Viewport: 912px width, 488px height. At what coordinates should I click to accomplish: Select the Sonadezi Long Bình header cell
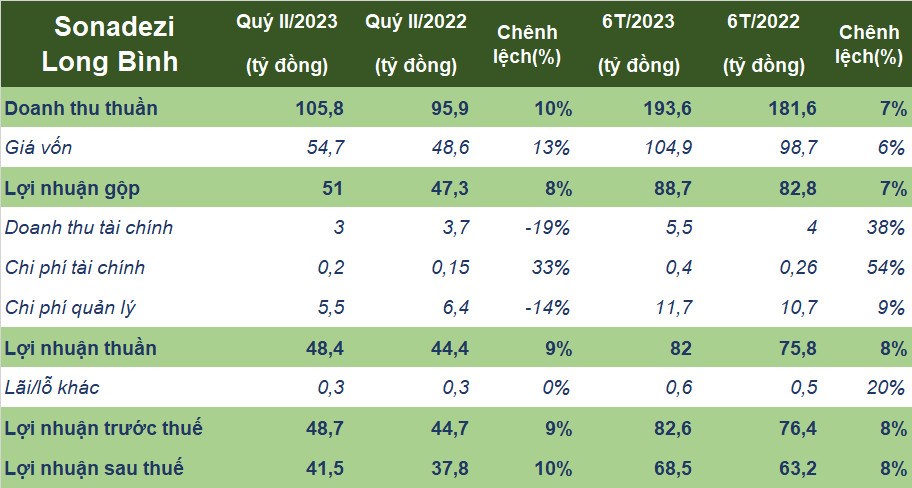(x=110, y=45)
